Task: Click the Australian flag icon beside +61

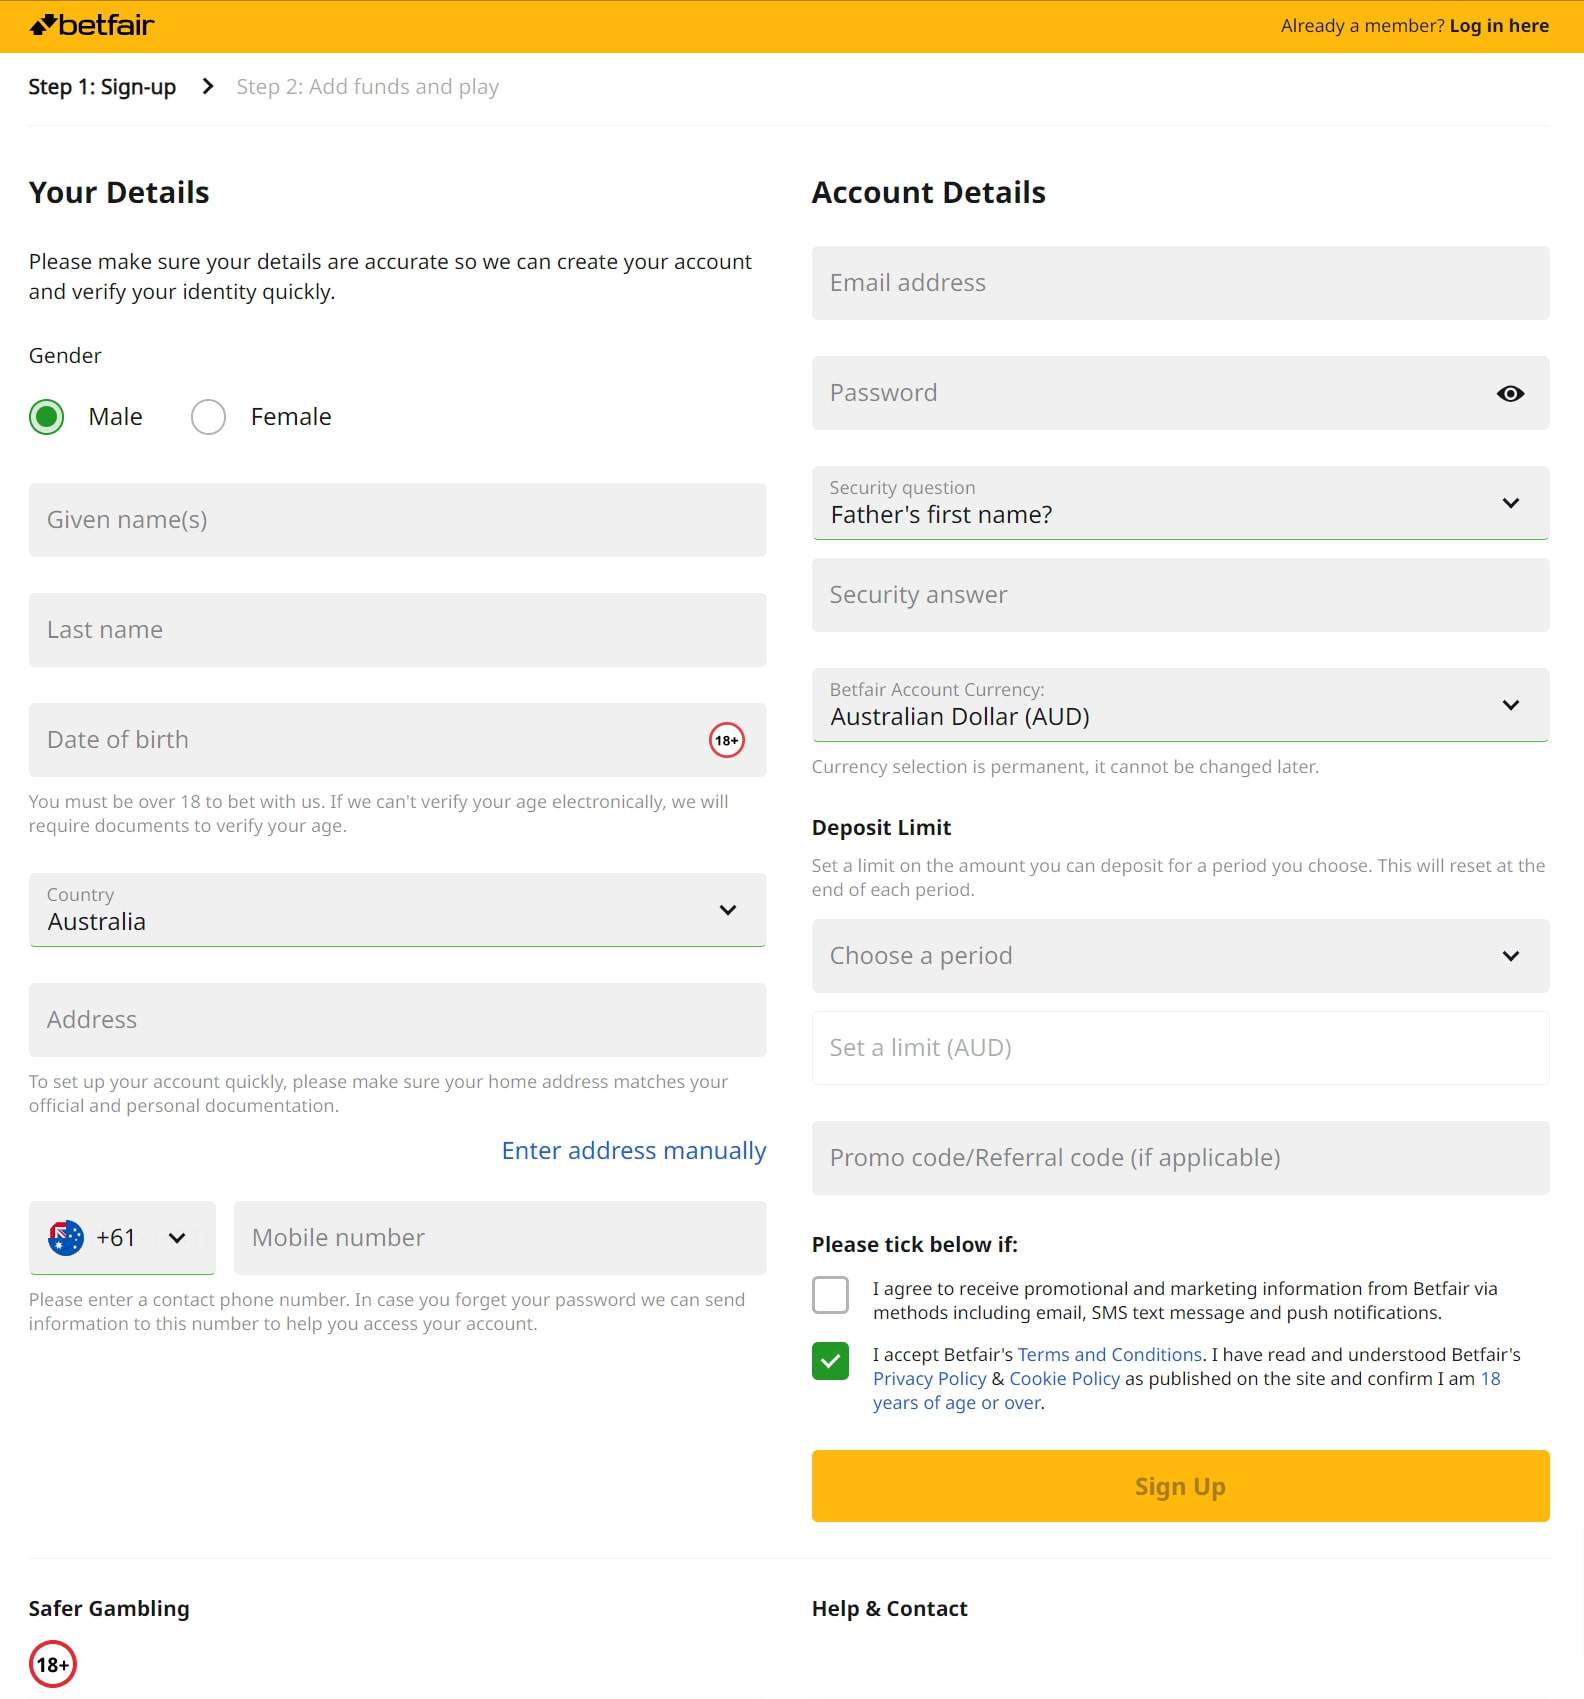Action: coord(66,1238)
